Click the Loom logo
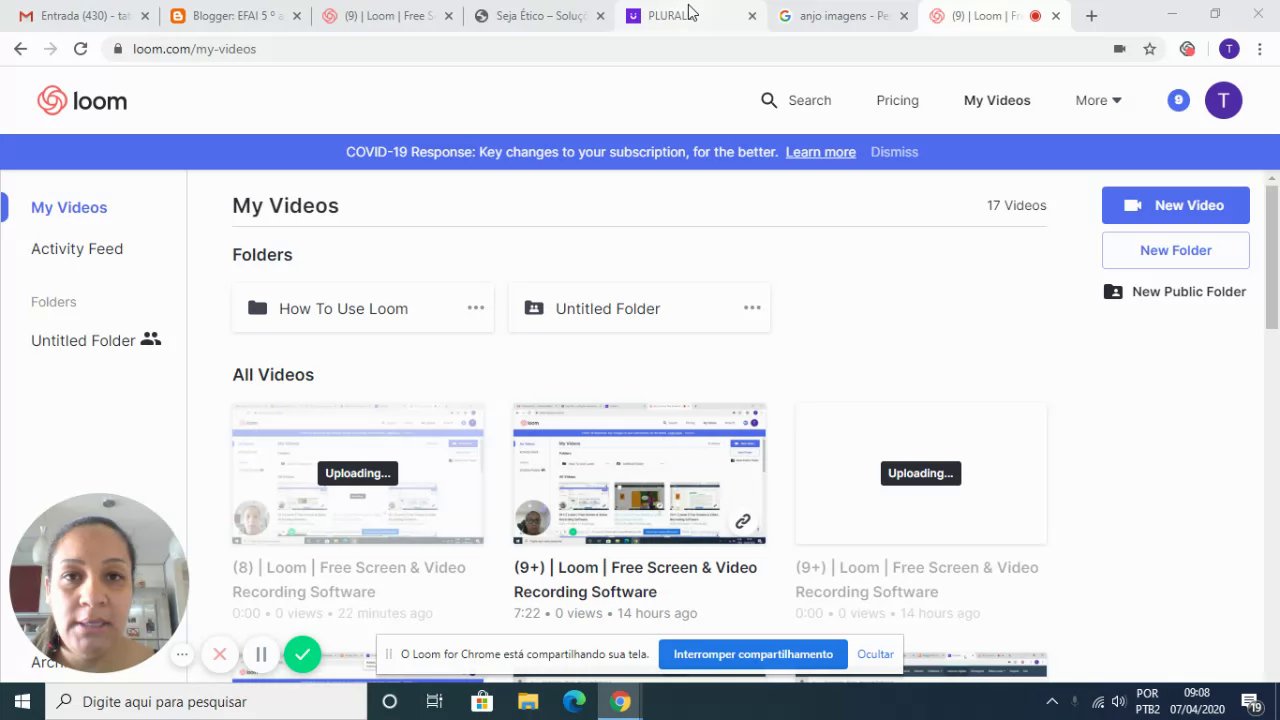The width and height of the screenshot is (1280, 720). [x=82, y=100]
